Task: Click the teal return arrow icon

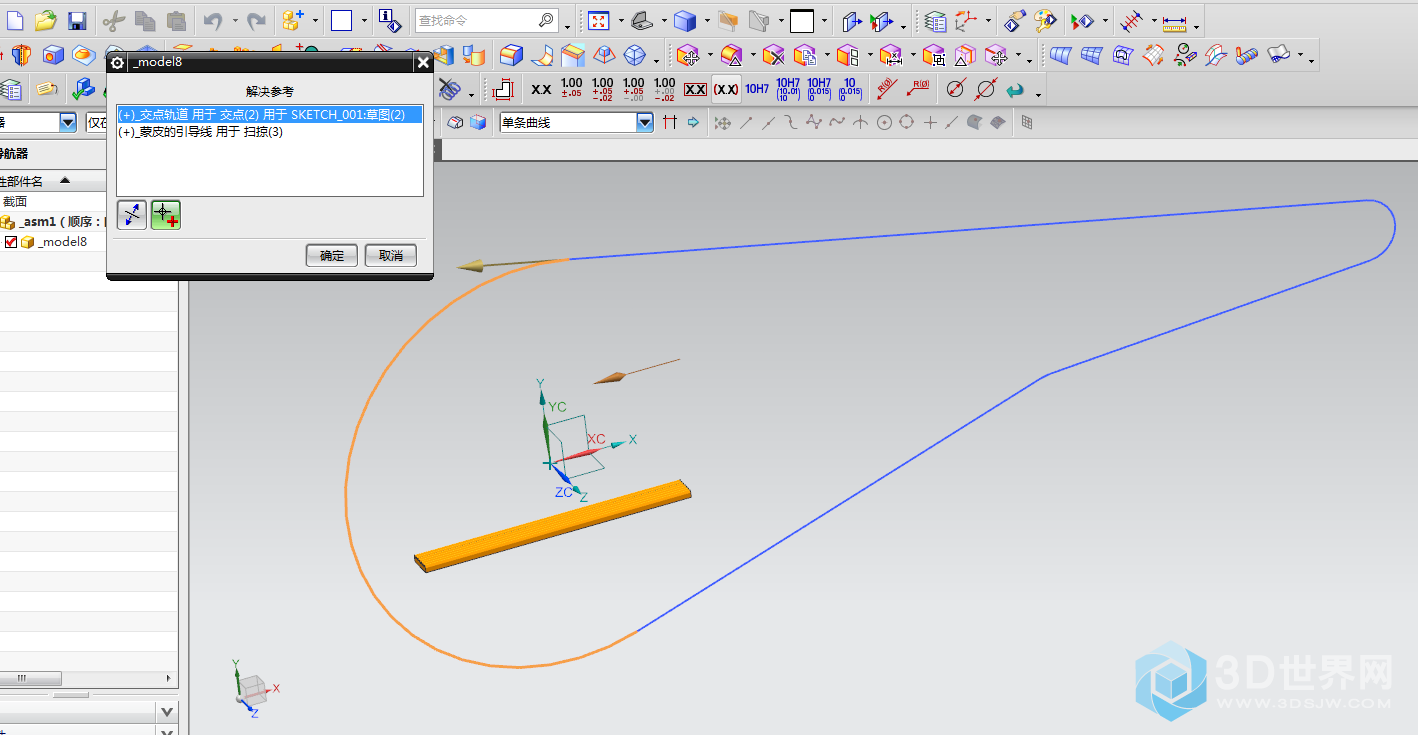Action: point(1016,90)
